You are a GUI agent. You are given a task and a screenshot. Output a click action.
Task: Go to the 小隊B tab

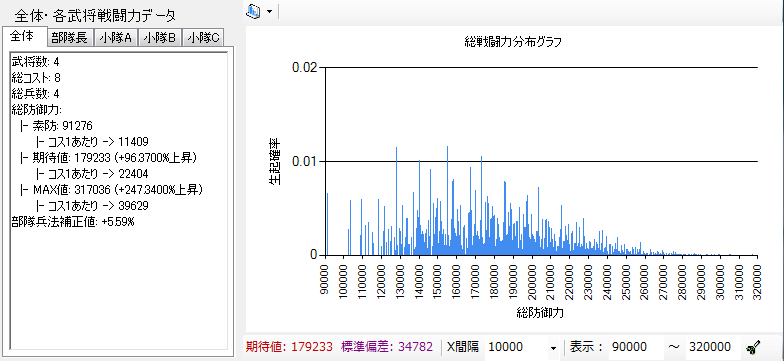pos(160,38)
